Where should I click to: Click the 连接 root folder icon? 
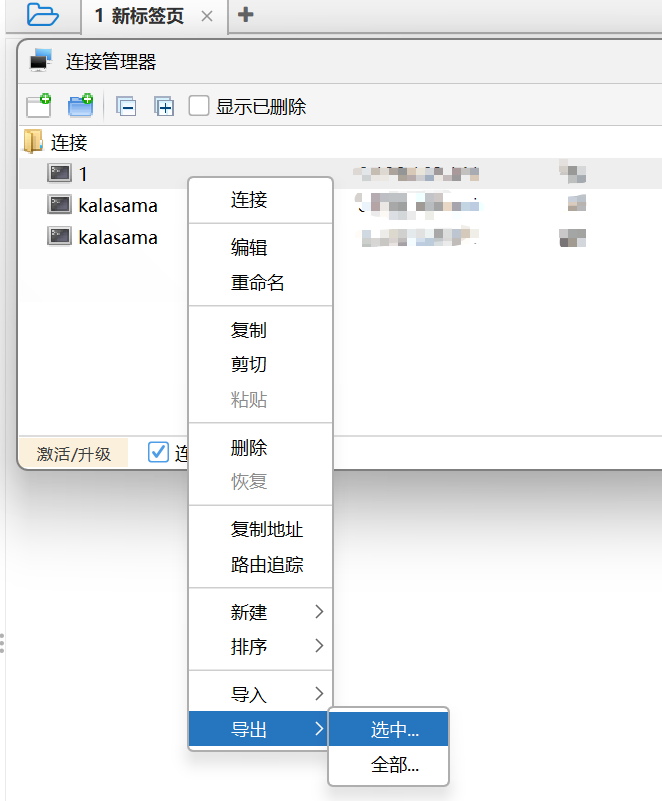pyautogui.click(x=33, y=142)
